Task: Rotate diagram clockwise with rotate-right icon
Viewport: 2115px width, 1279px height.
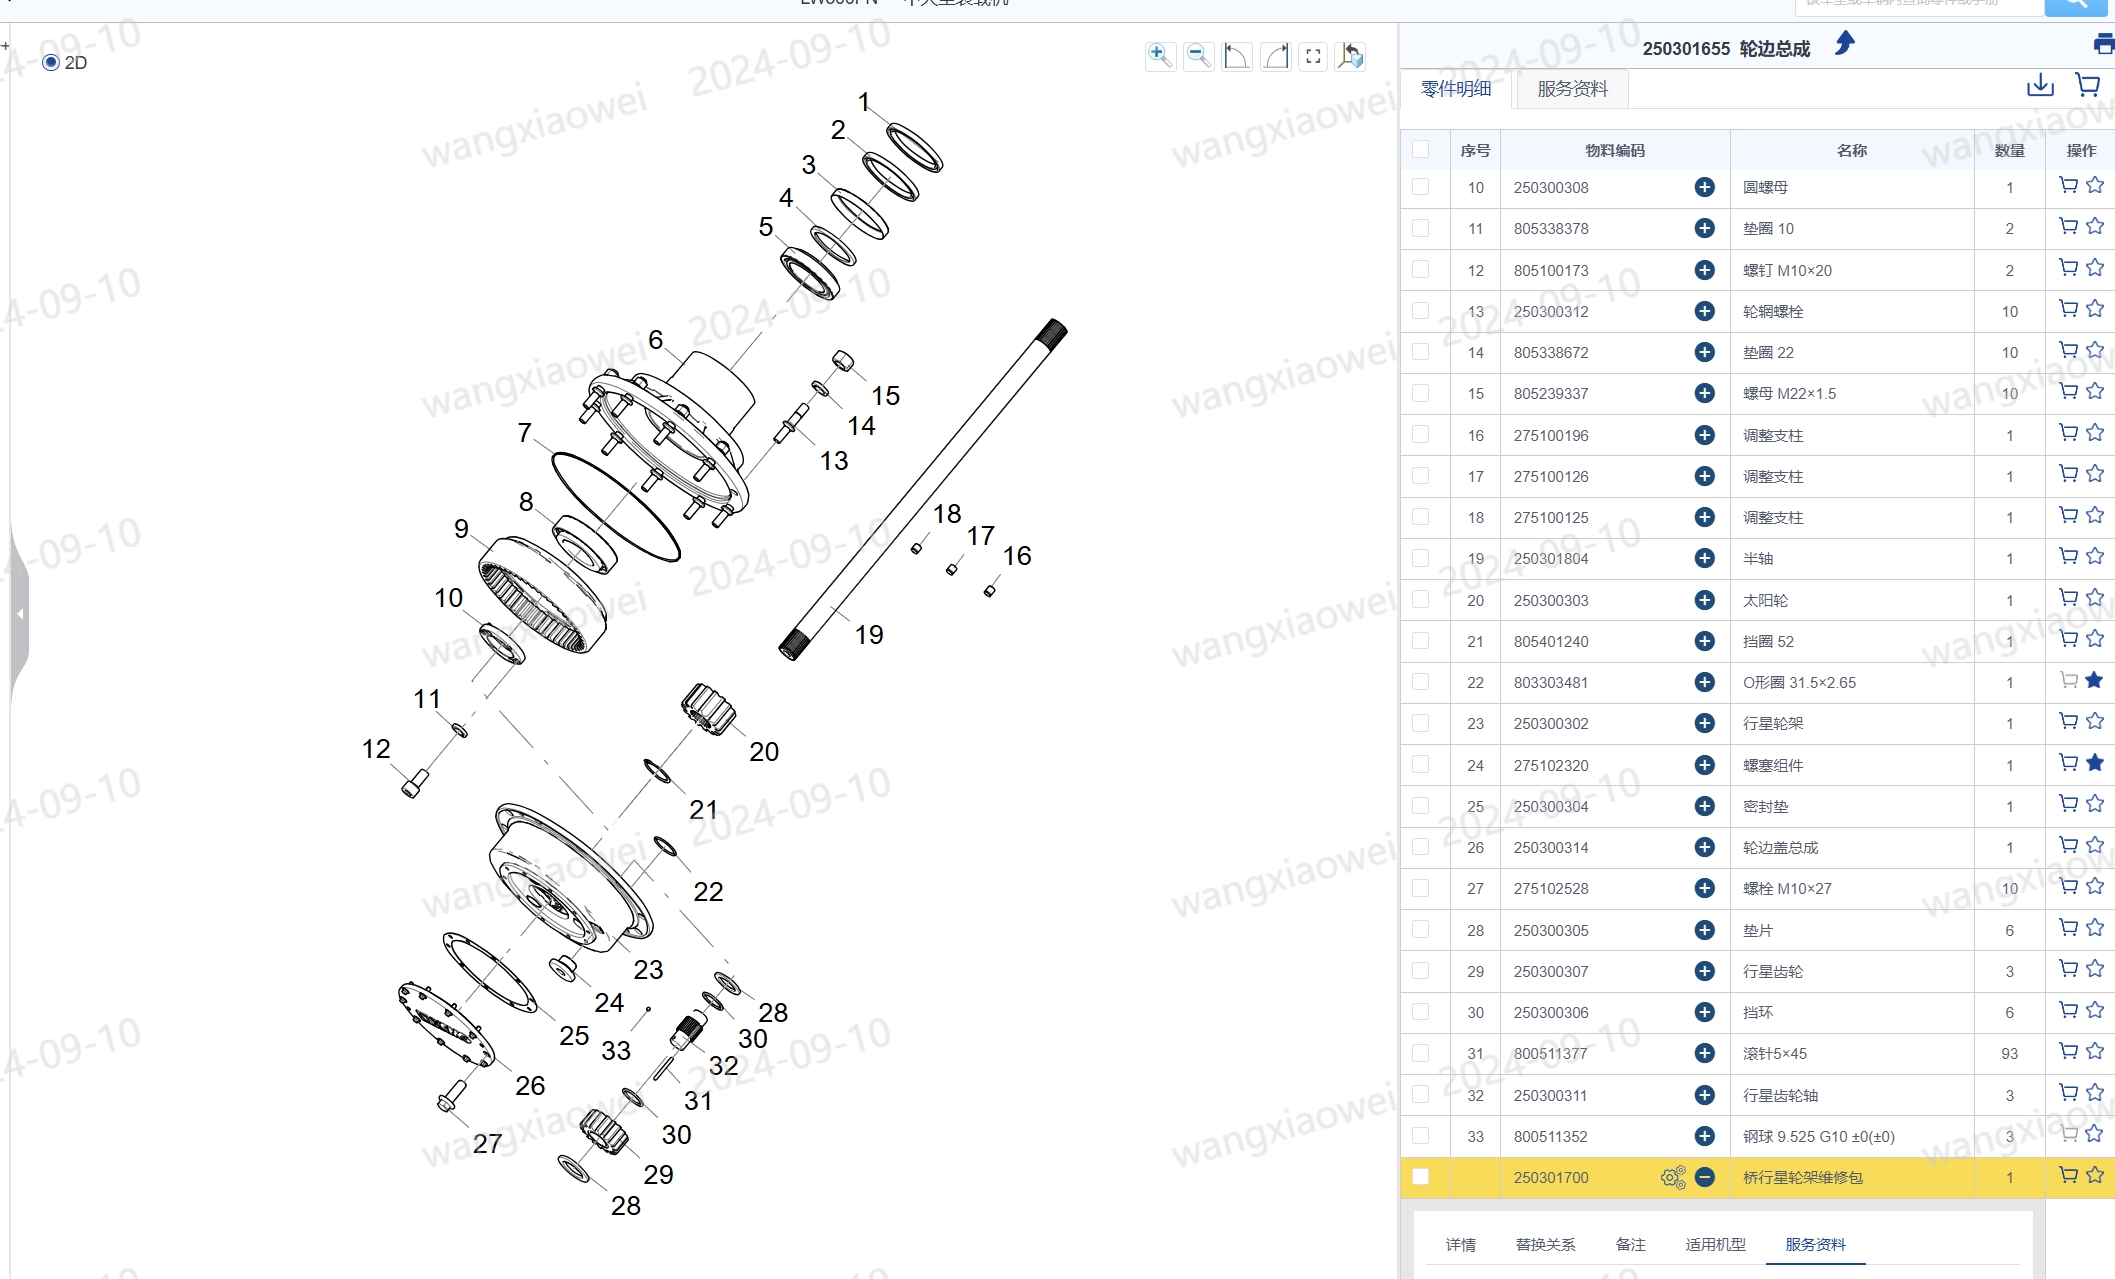Action: 1275,56
